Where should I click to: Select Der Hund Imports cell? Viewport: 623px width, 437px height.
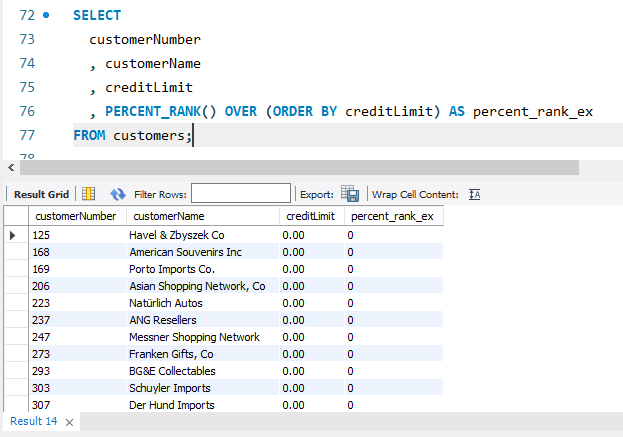[203, 405]
